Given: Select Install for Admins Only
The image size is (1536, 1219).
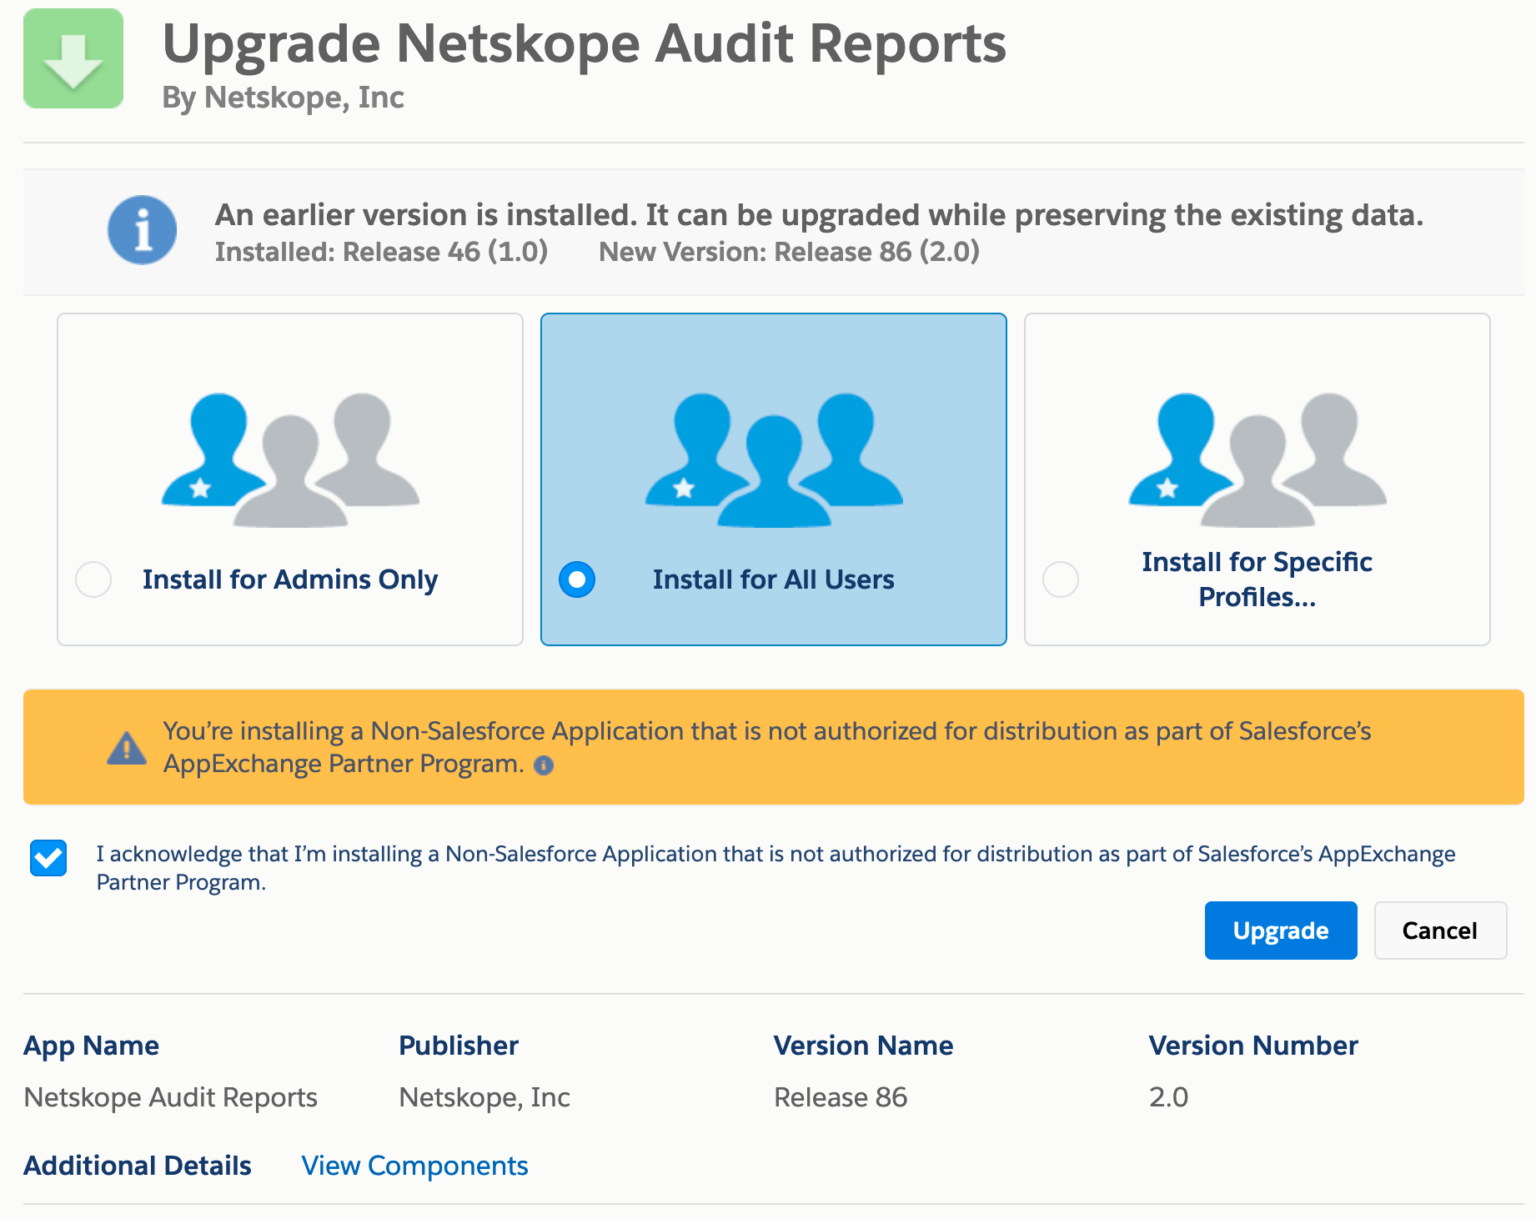Looking at the screenshot, I should 92,579.
